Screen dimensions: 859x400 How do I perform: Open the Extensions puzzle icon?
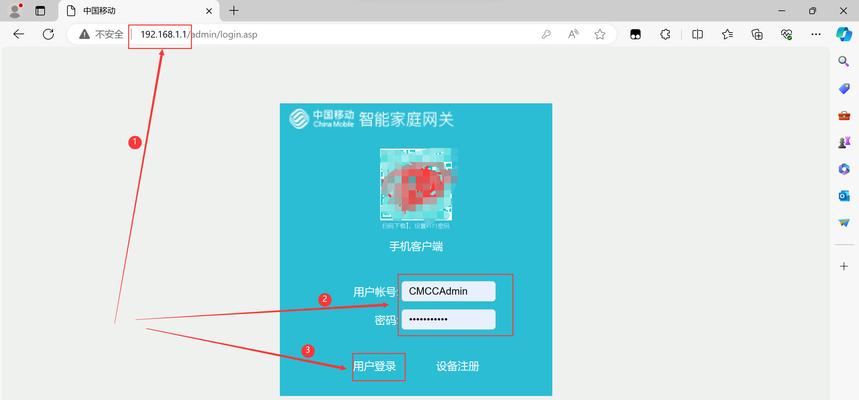pos(665,35)
